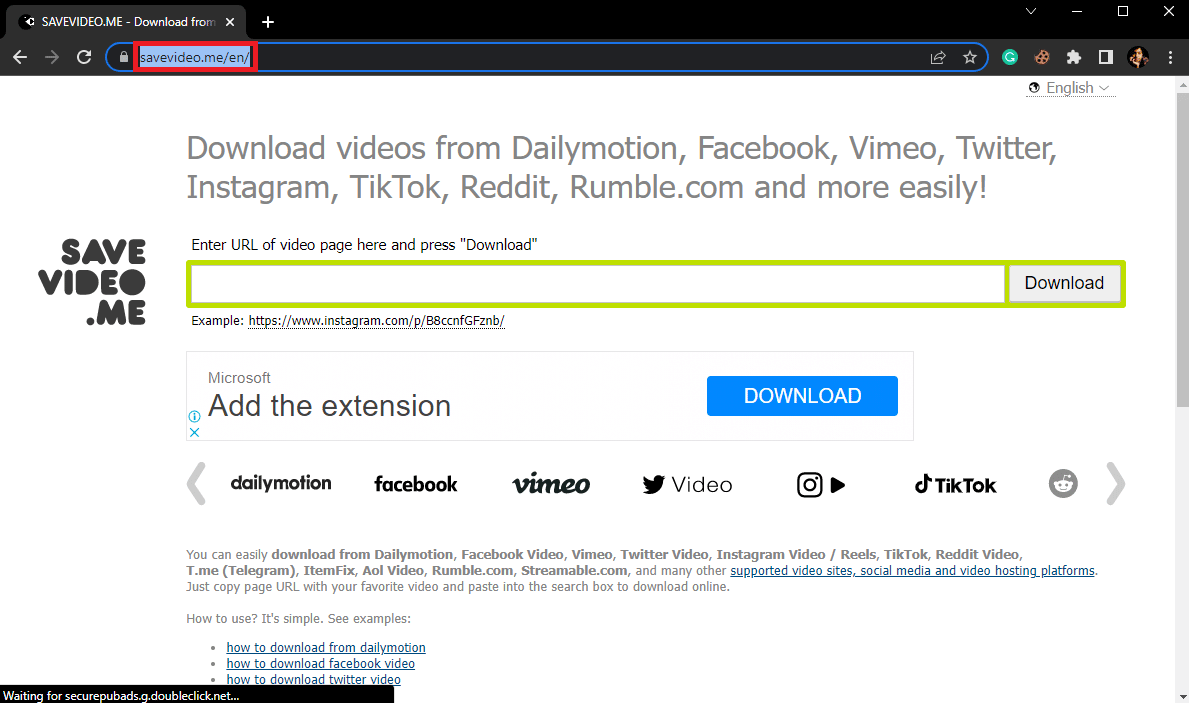
Task: Click the scrollbar down arrow
Action: pyautogui.click(x=1182, y=695)
